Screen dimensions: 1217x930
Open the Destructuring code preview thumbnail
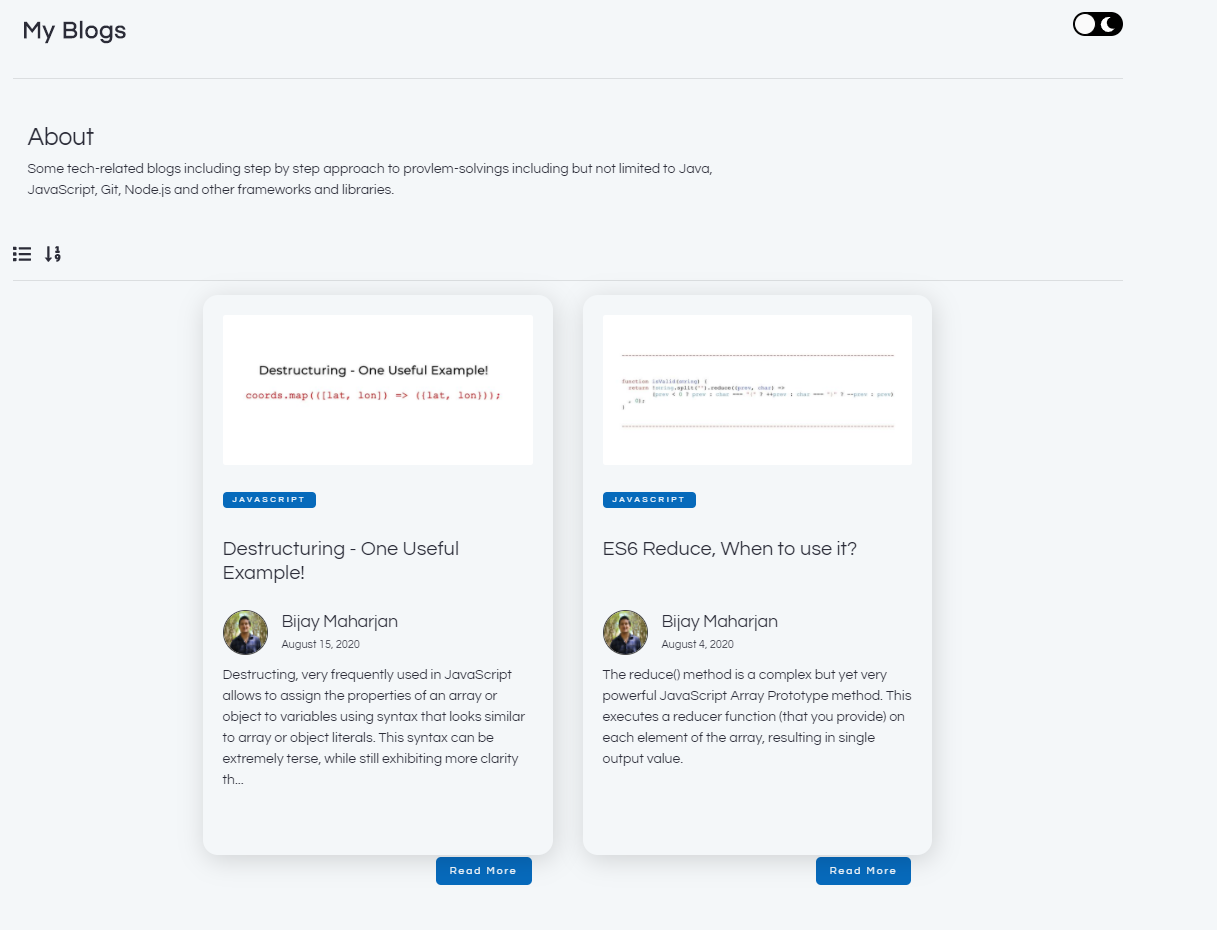[x=377, y=390]
